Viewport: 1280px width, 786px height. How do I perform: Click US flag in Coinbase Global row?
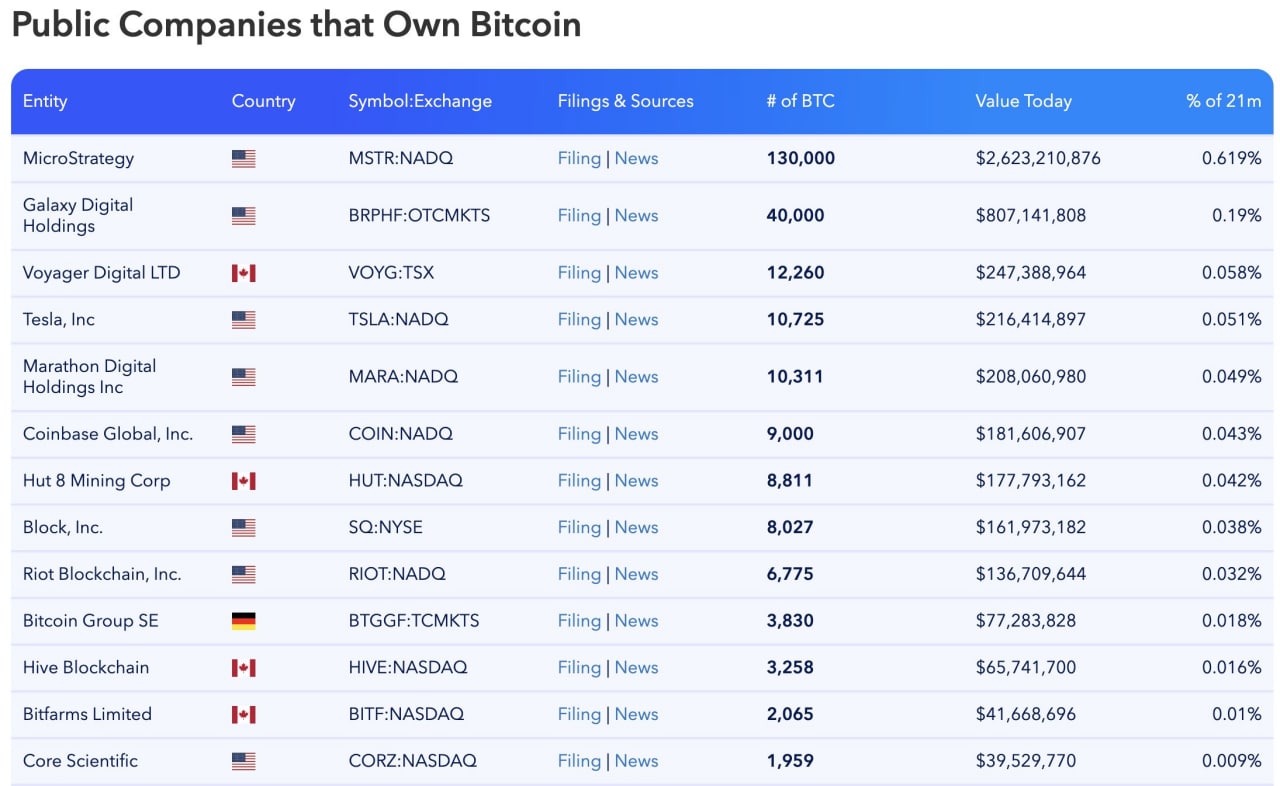[243, 434]
